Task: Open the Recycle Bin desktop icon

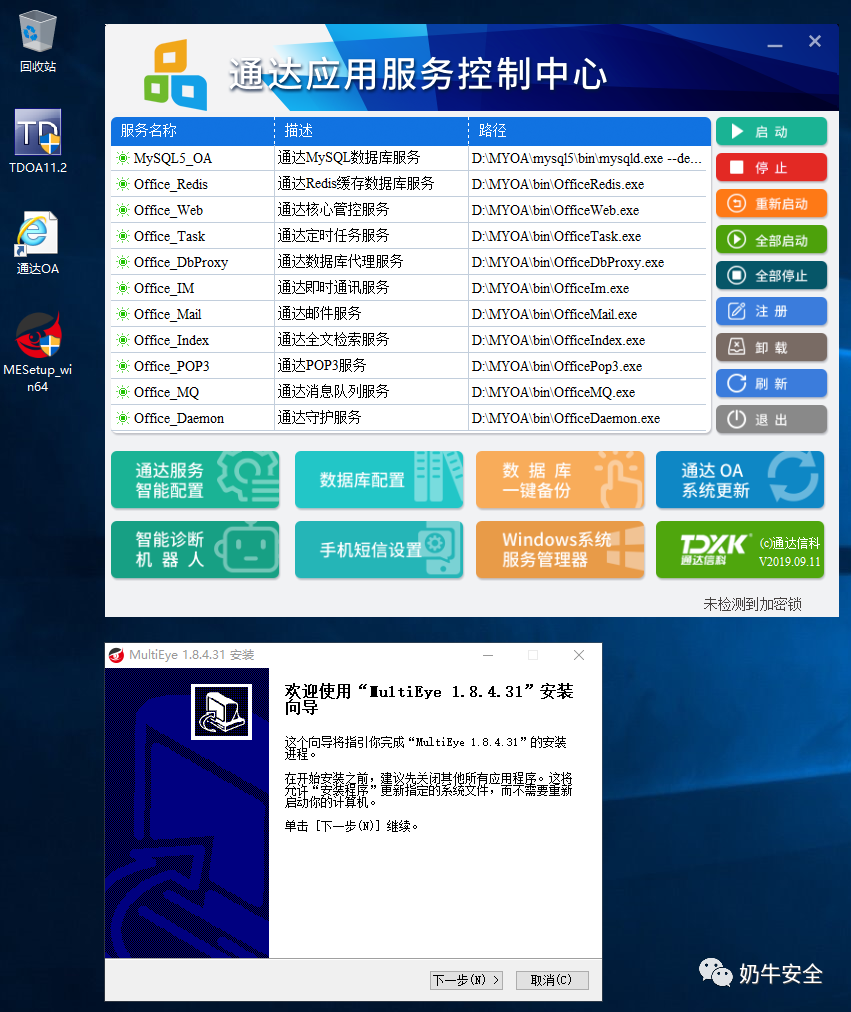Action: click(x=37, y=41)
